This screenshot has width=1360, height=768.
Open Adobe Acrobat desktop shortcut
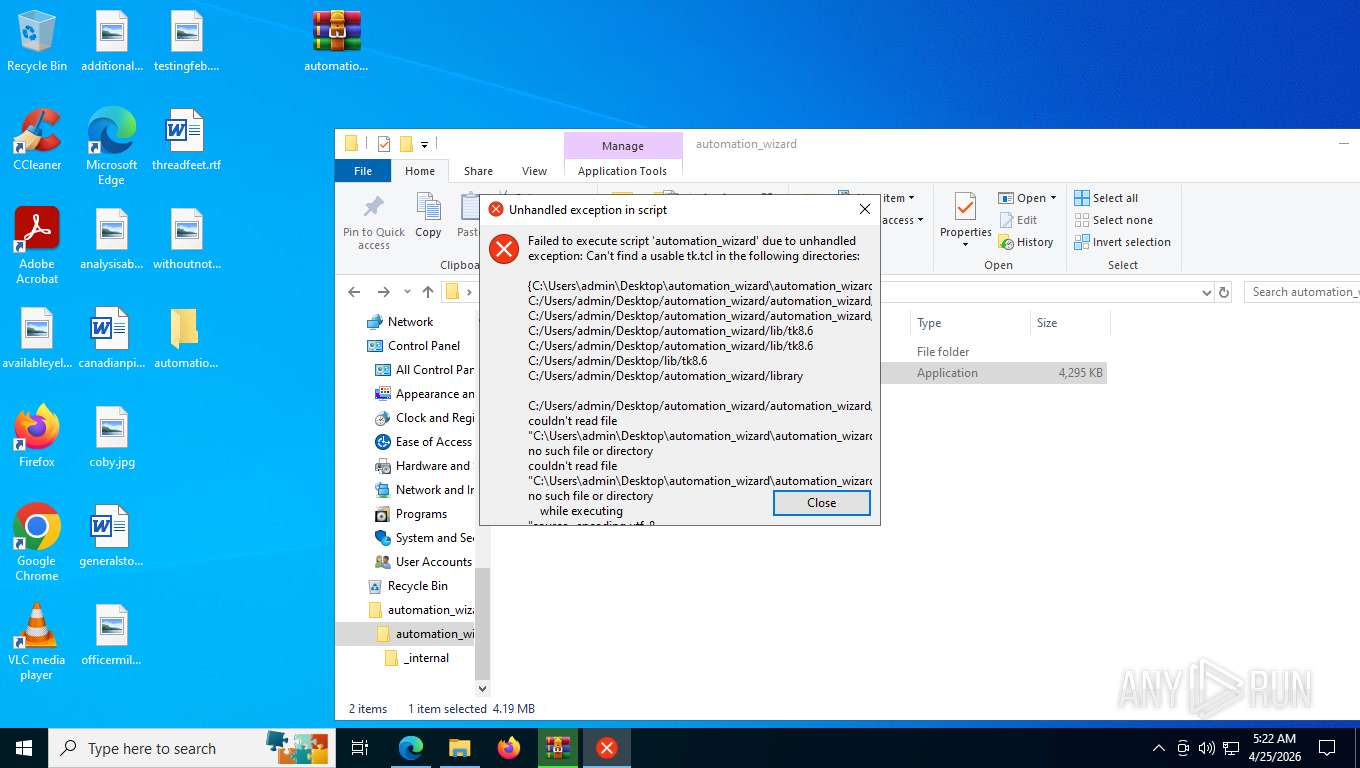point(37,245)
